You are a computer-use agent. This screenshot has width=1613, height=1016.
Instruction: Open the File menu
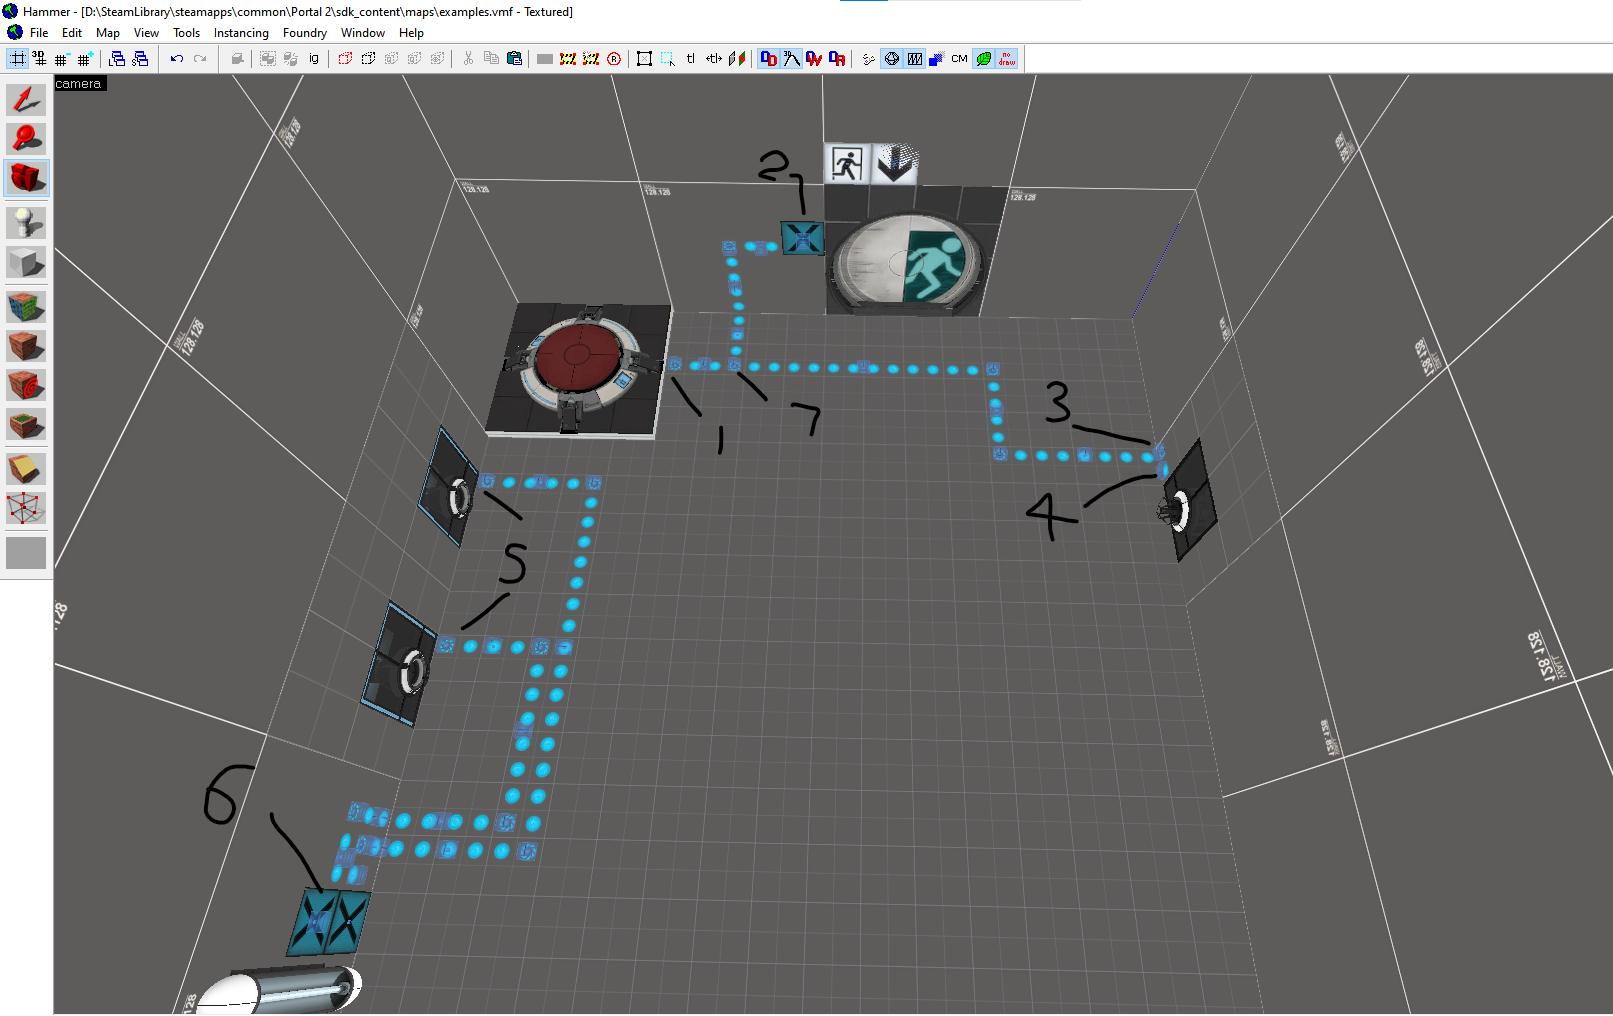(x=39, y=33)
